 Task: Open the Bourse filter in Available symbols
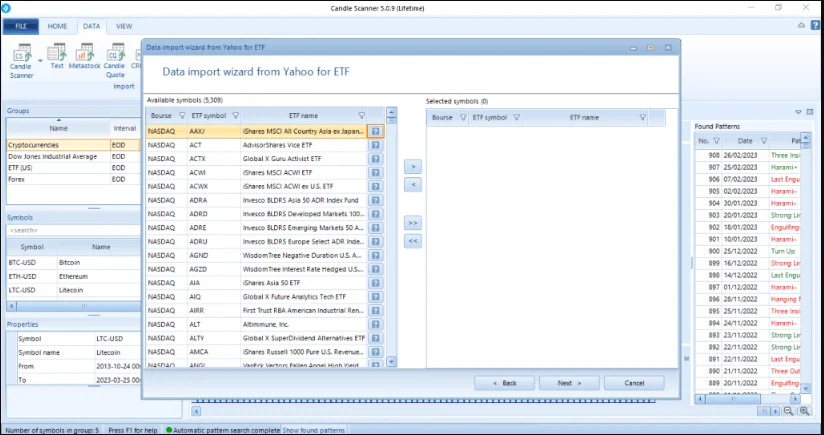point(181,116)
